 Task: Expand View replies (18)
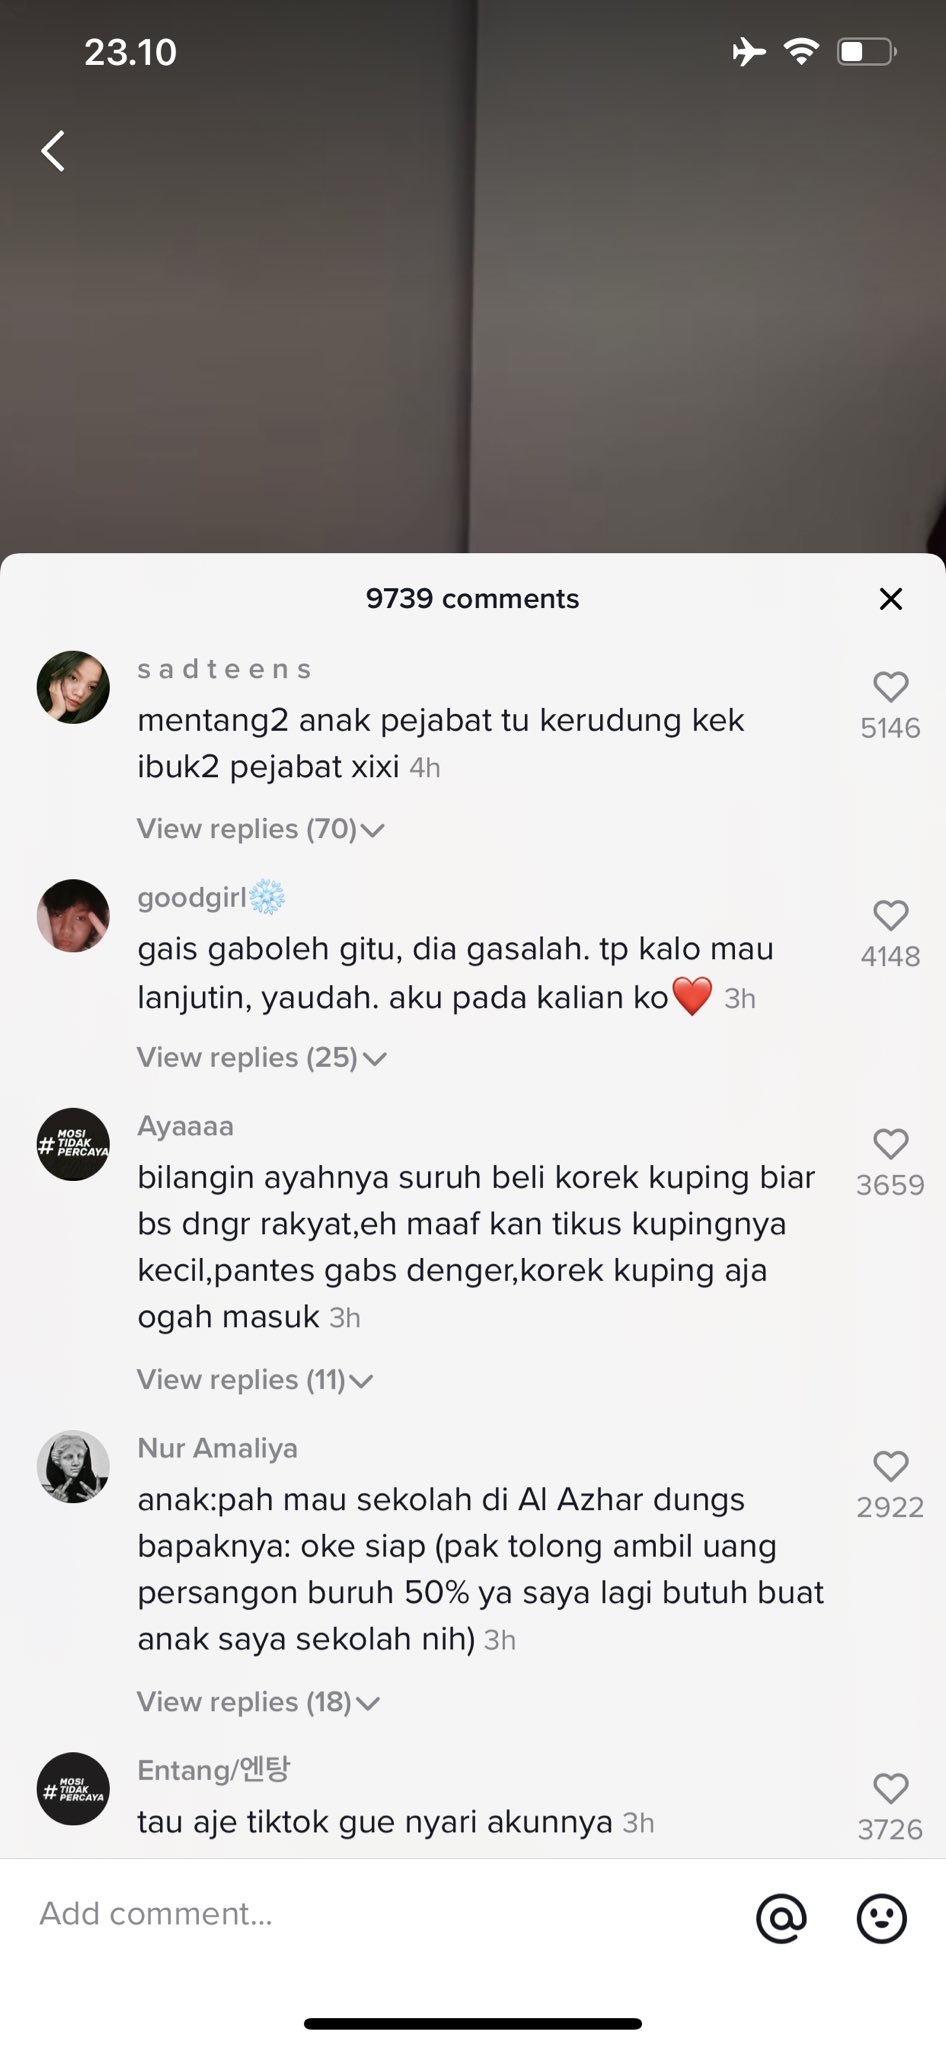[259, 1702]
